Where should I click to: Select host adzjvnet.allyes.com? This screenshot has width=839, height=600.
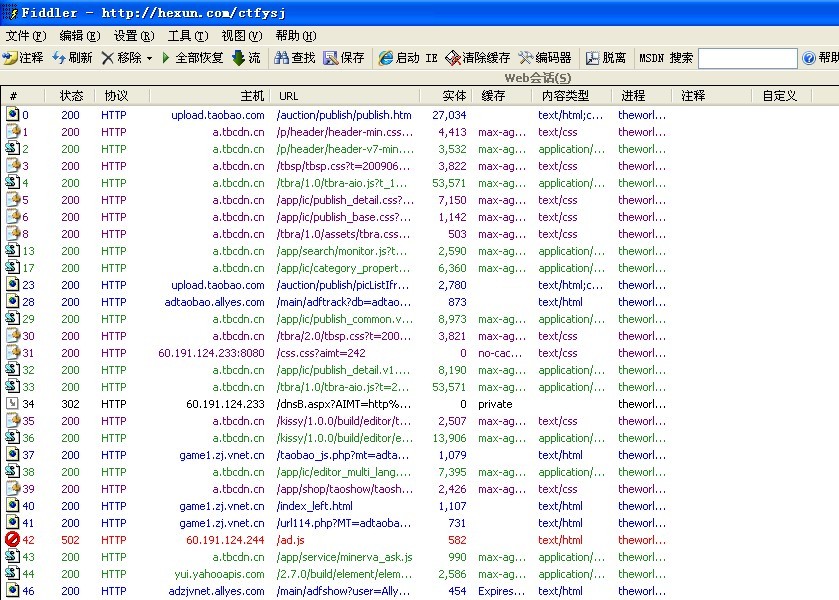click(217, 591)
